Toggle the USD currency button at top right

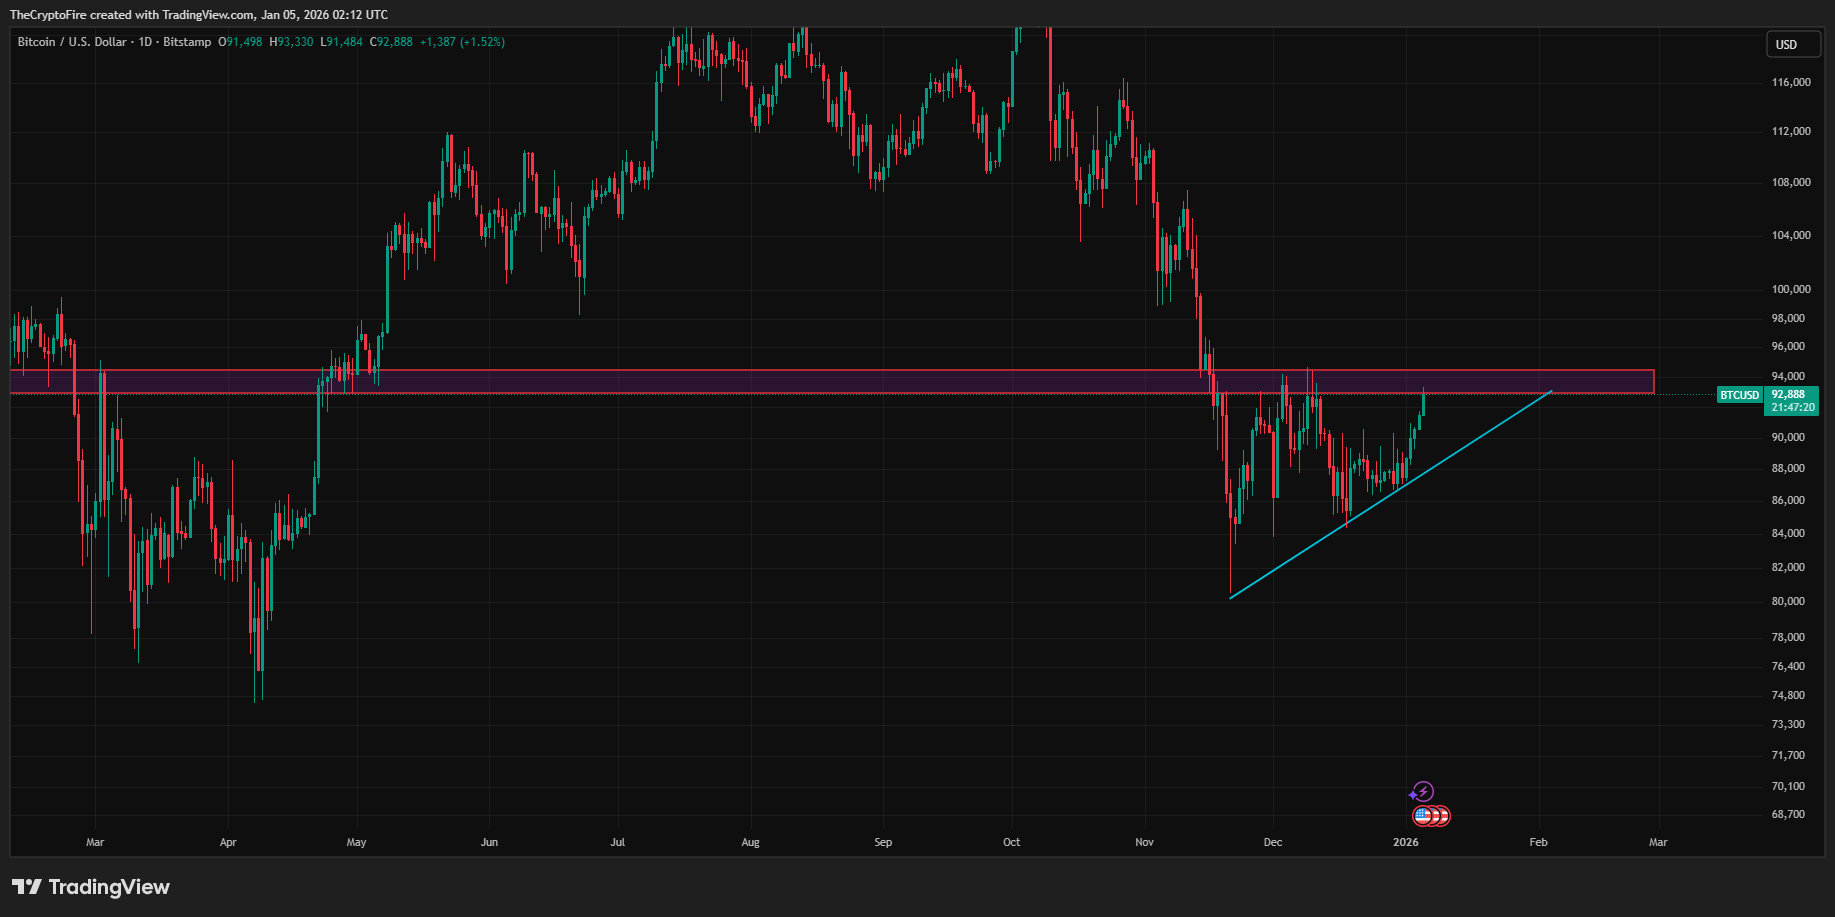click(x=1792, y=44)
